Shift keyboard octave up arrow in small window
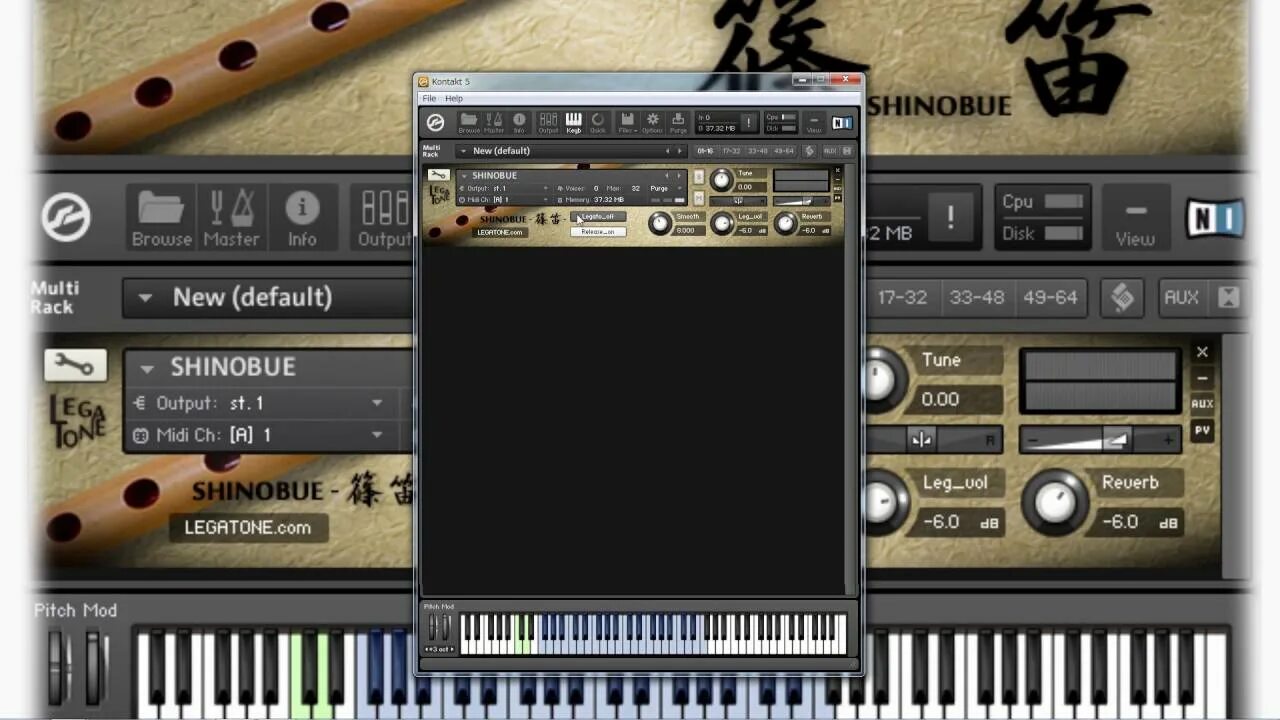The height and width of the screenshot is (720, 1280). [452, 649]
